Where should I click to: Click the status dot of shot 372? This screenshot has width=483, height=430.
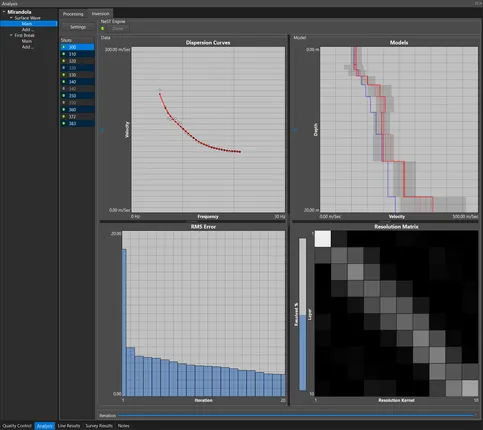[64, 116]
